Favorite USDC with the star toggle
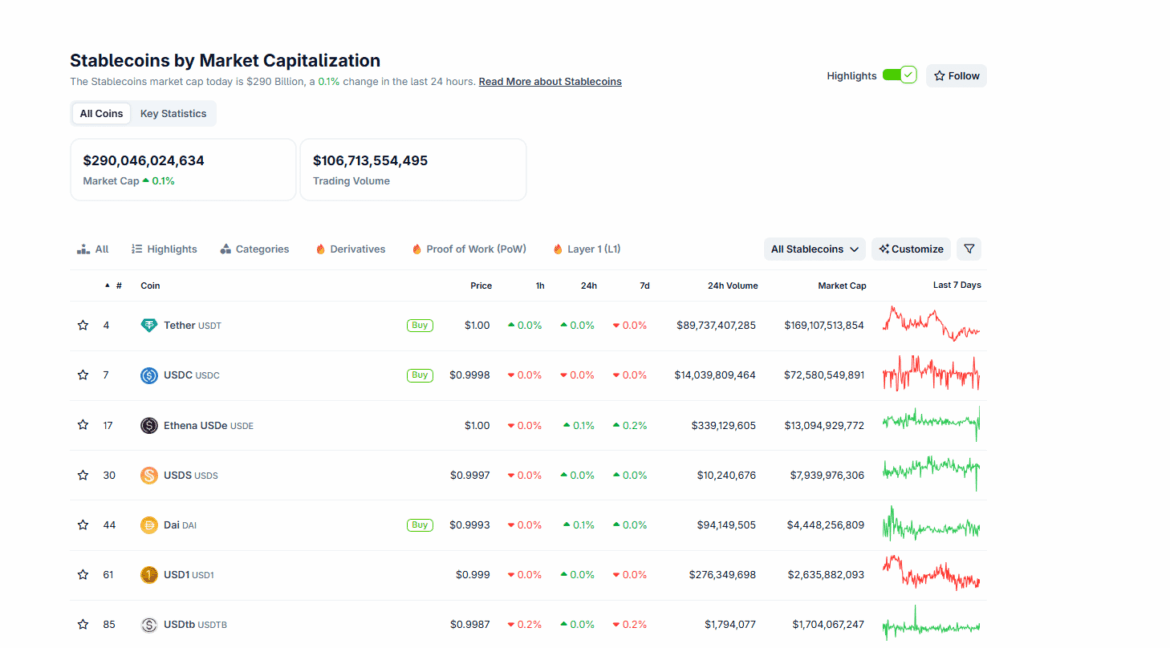 coord(83,375)
